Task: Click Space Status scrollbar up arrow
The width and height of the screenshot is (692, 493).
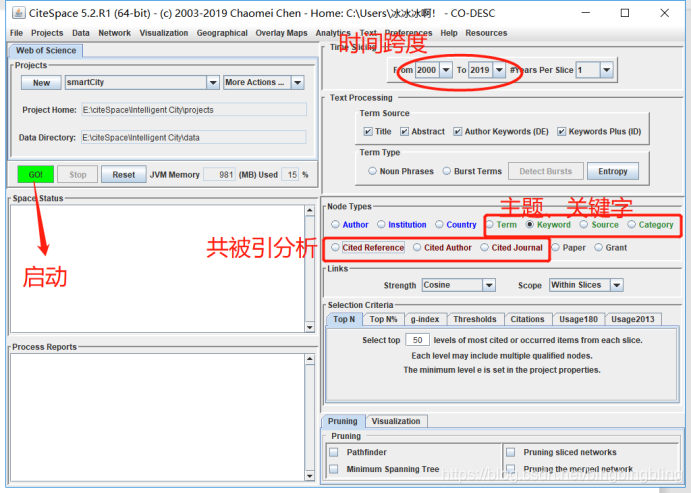Action: coord(310,211)
